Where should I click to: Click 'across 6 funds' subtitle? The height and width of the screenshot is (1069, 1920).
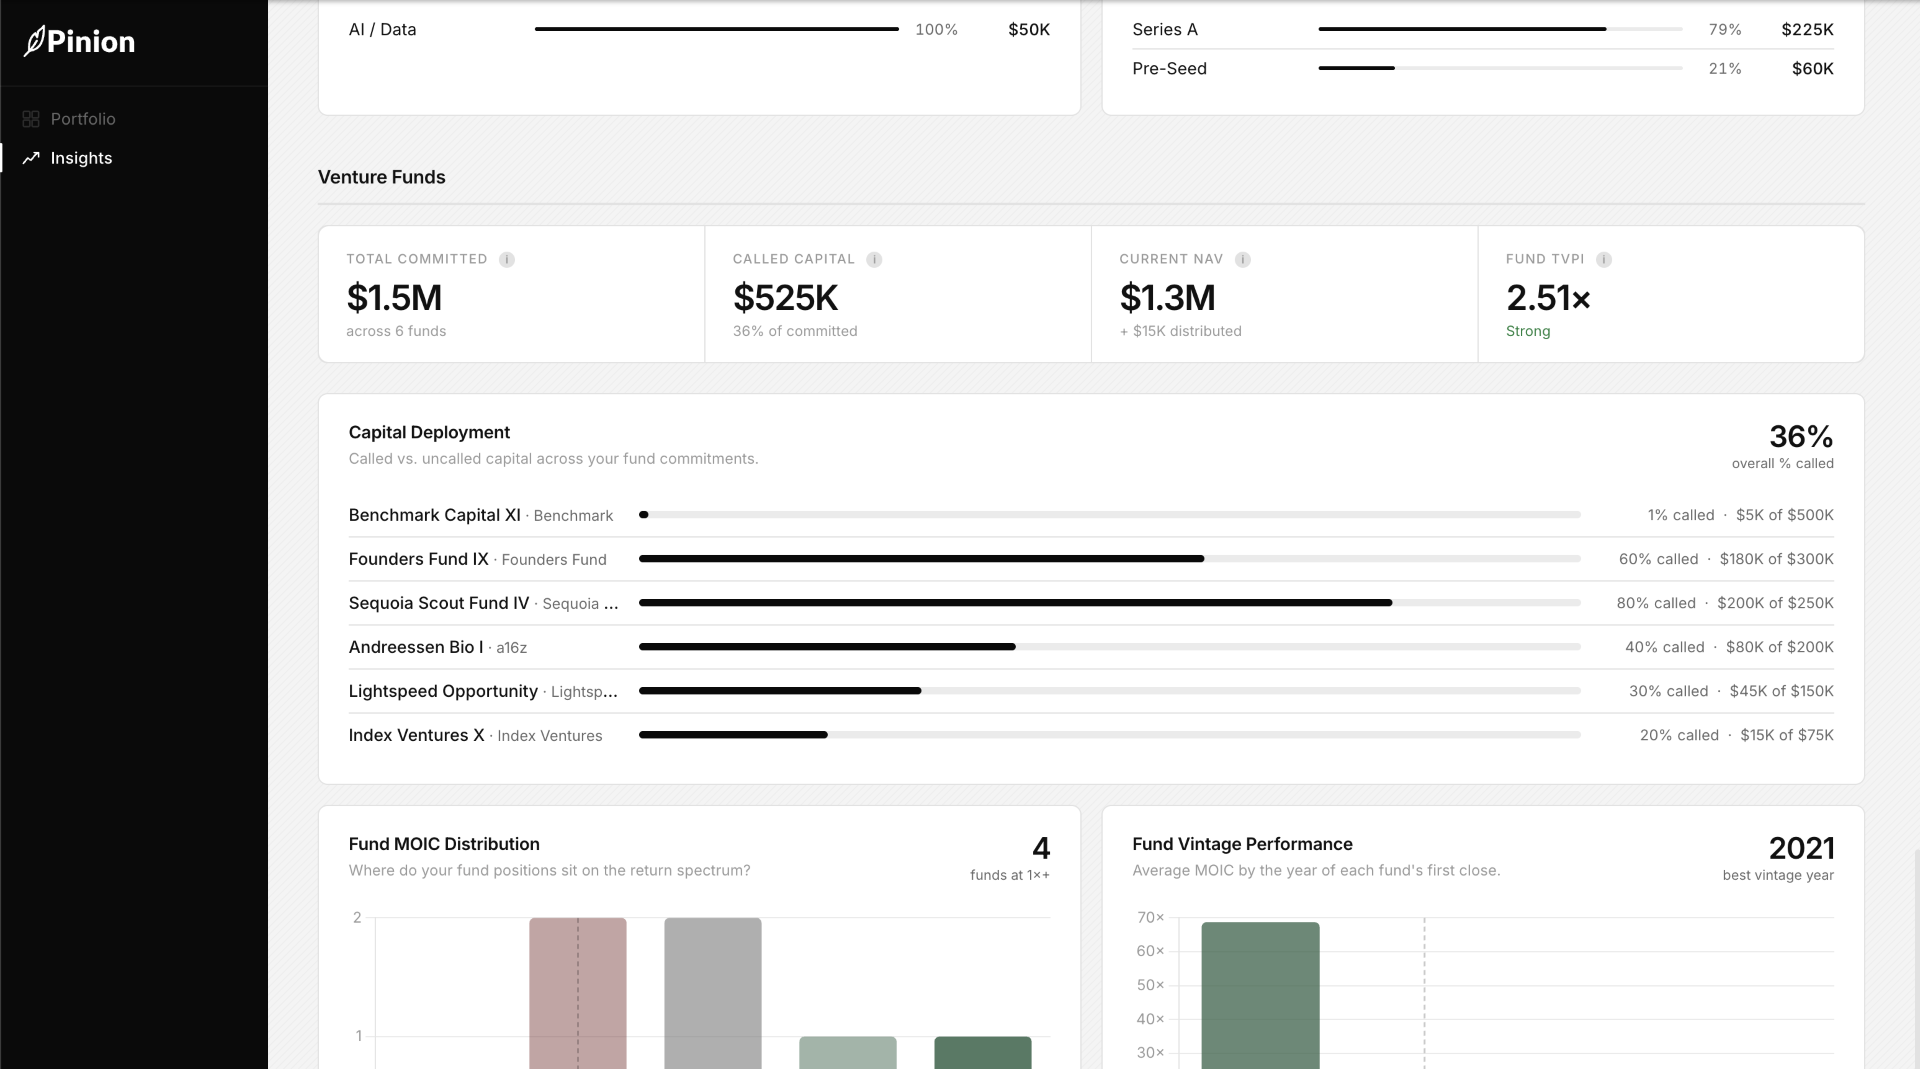point(396,331)
